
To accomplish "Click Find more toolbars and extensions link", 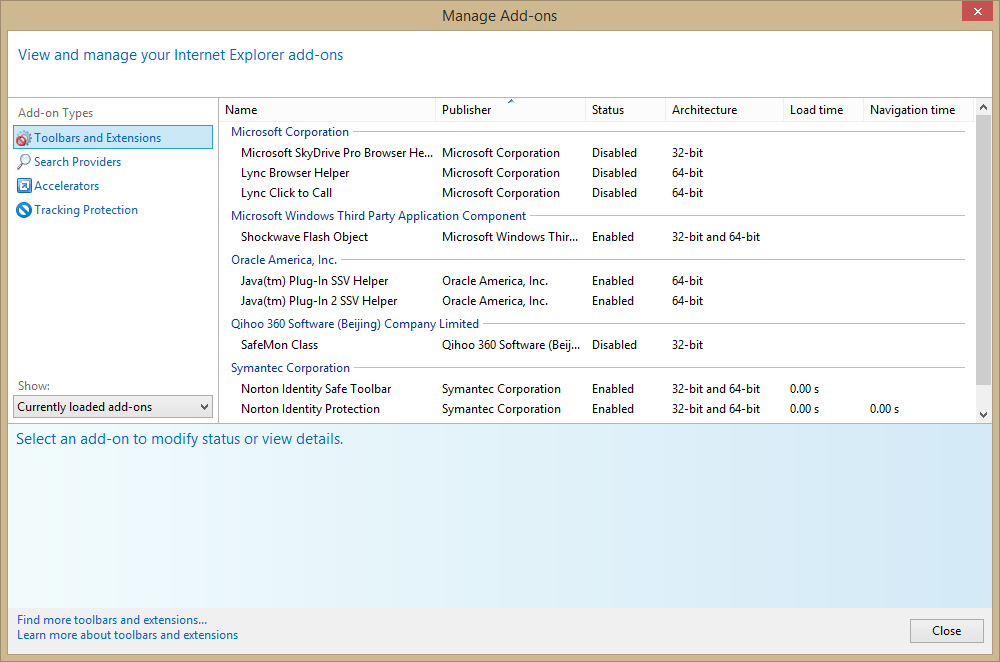I will pos(112,620).
